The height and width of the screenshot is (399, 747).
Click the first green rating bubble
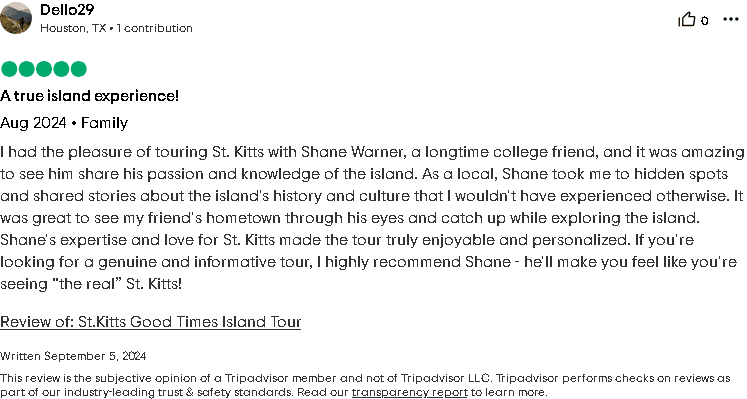coord(9,69)
